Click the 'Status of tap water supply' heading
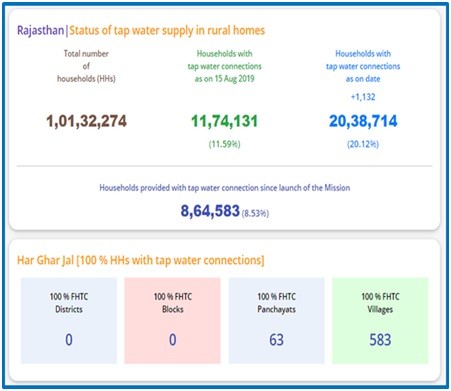Viewport: 451px width, 391px height. tap(167, 30)
